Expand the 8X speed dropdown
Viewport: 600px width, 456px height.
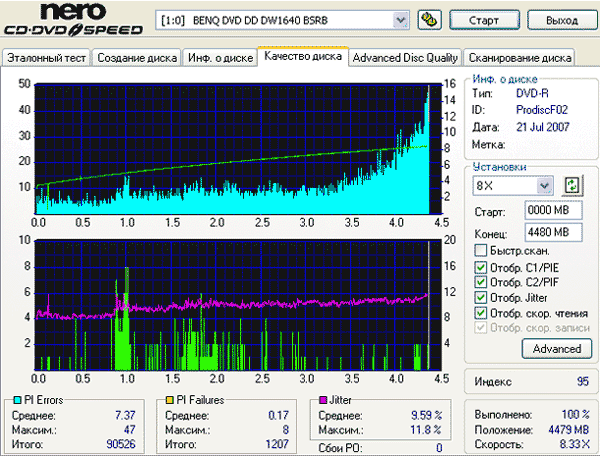point(544,186)
